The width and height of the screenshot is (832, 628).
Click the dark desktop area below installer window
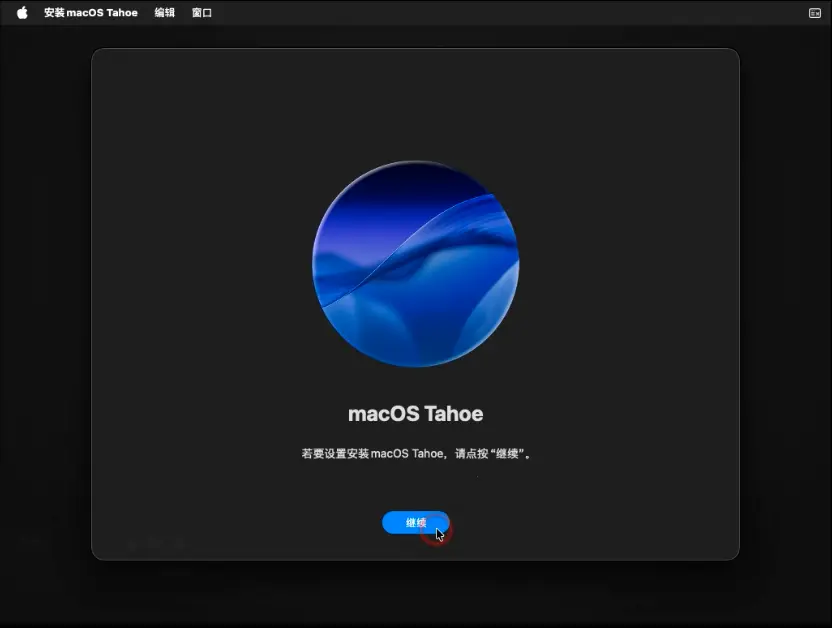416,595
